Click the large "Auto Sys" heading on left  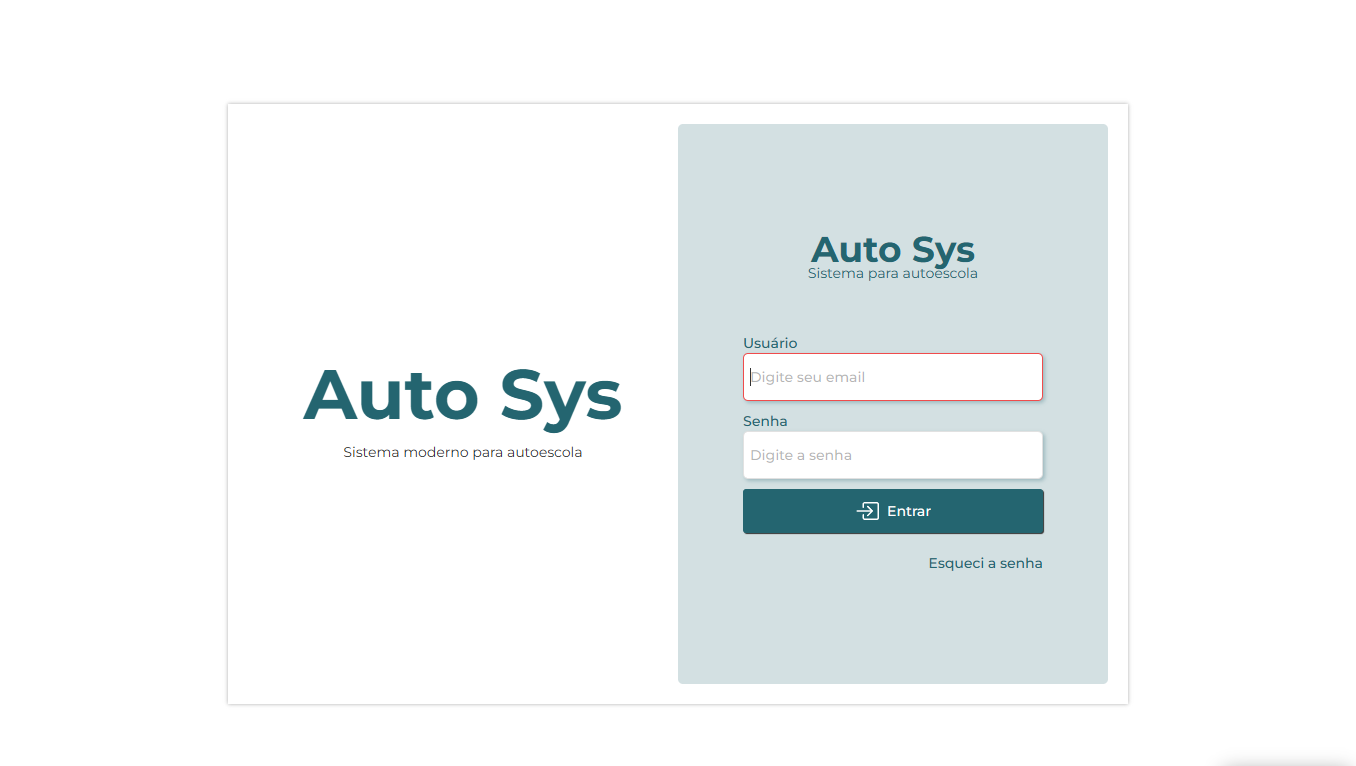(x=462, y=395)
